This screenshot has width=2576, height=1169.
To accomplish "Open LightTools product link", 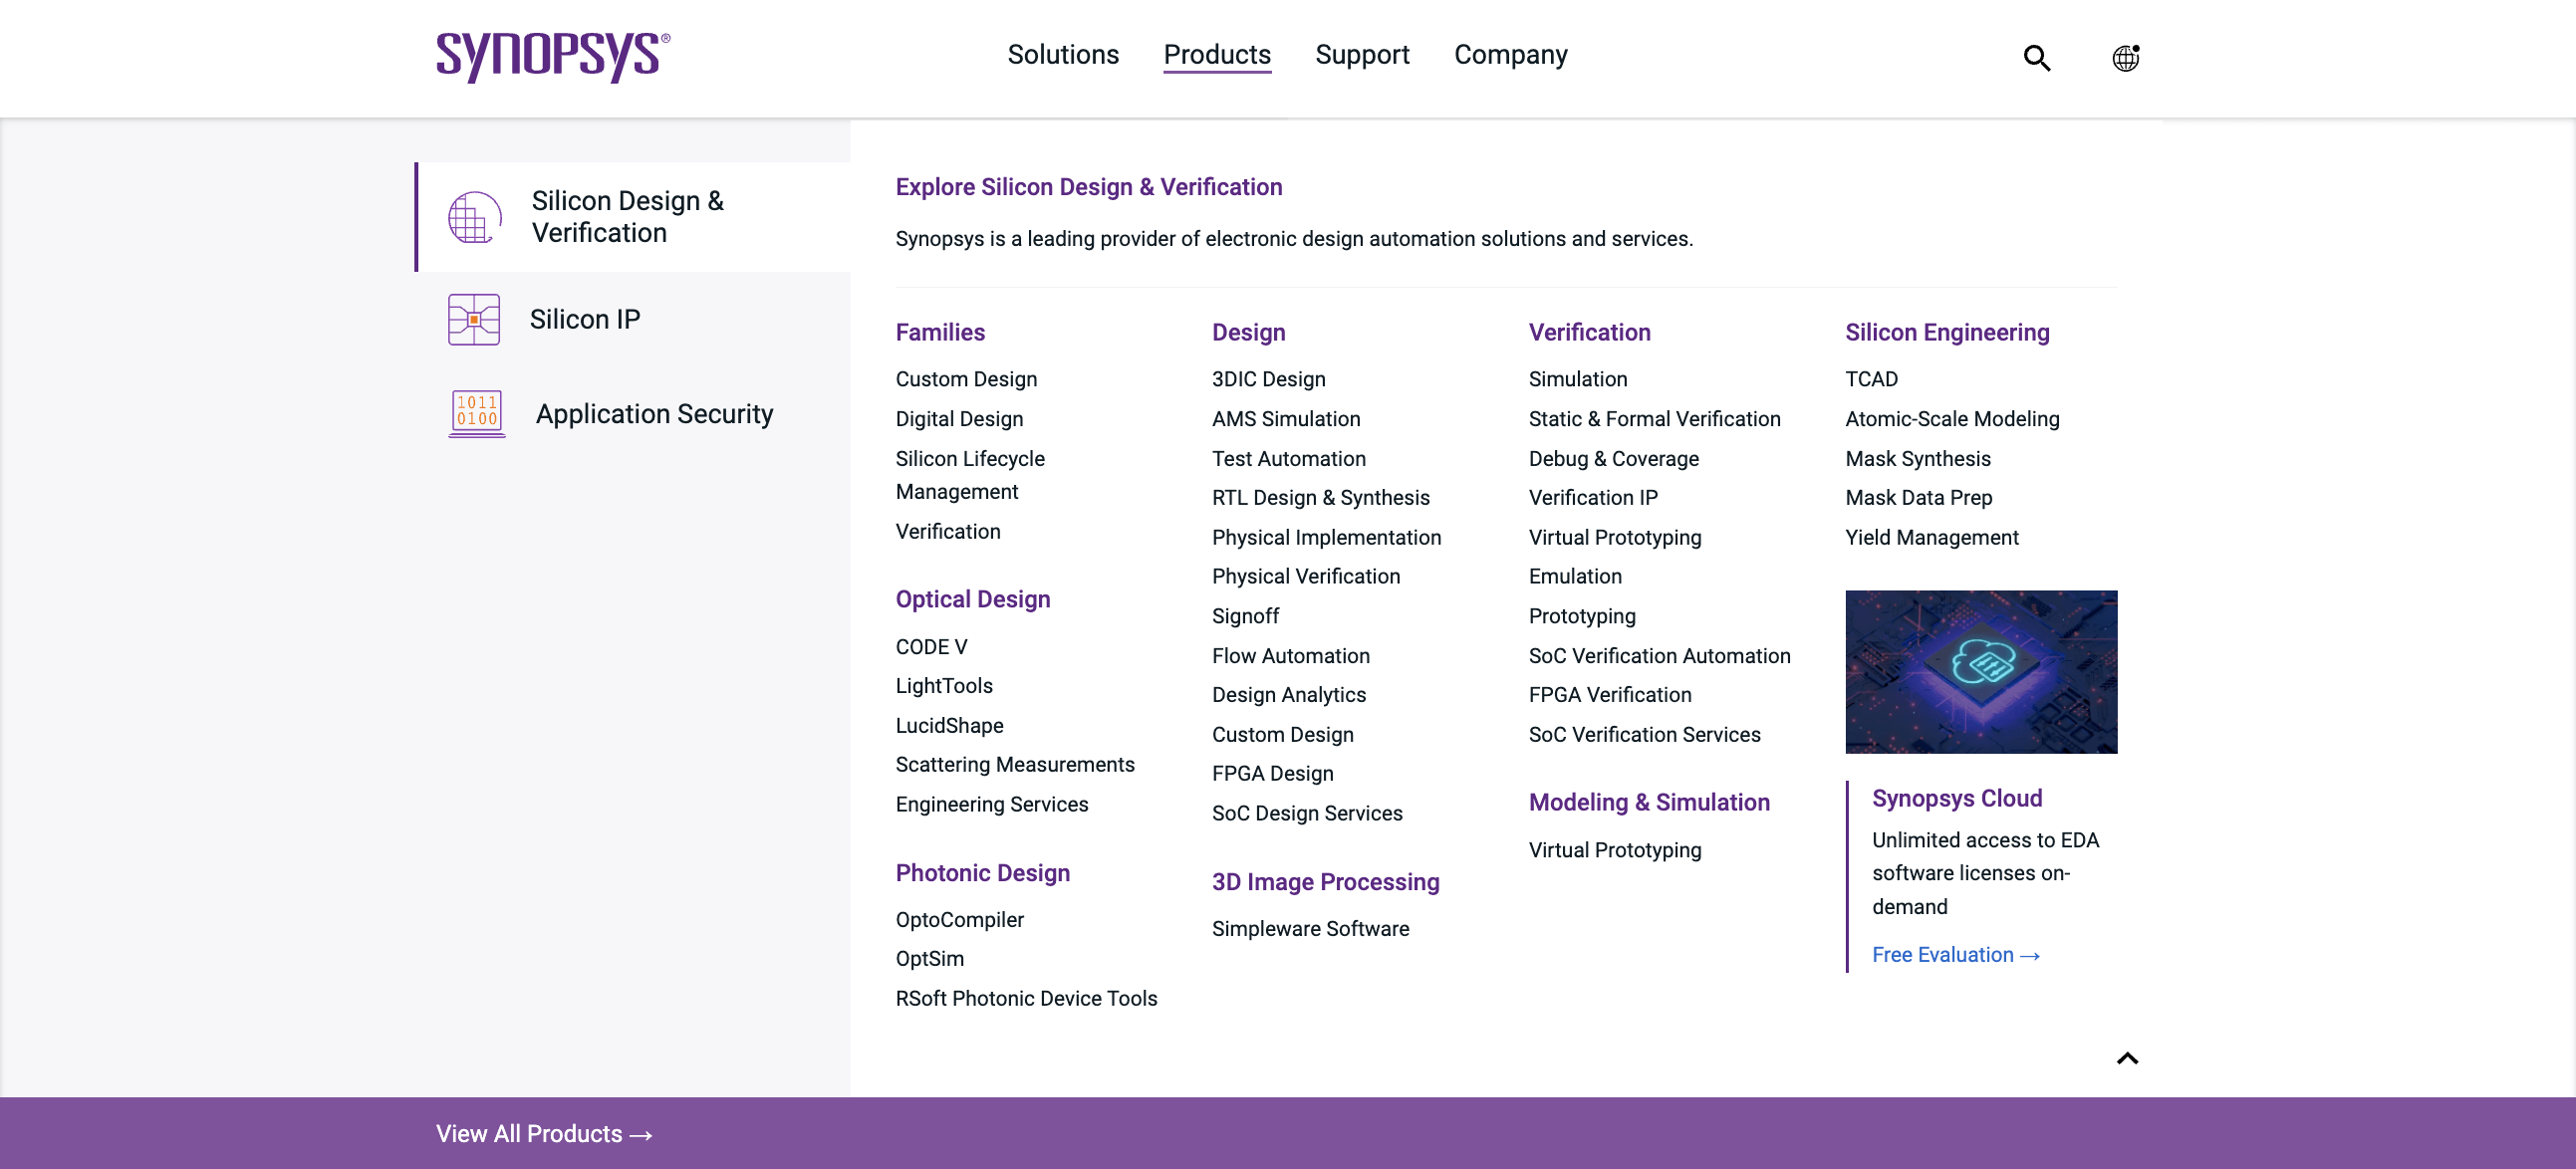I will 944,686.
